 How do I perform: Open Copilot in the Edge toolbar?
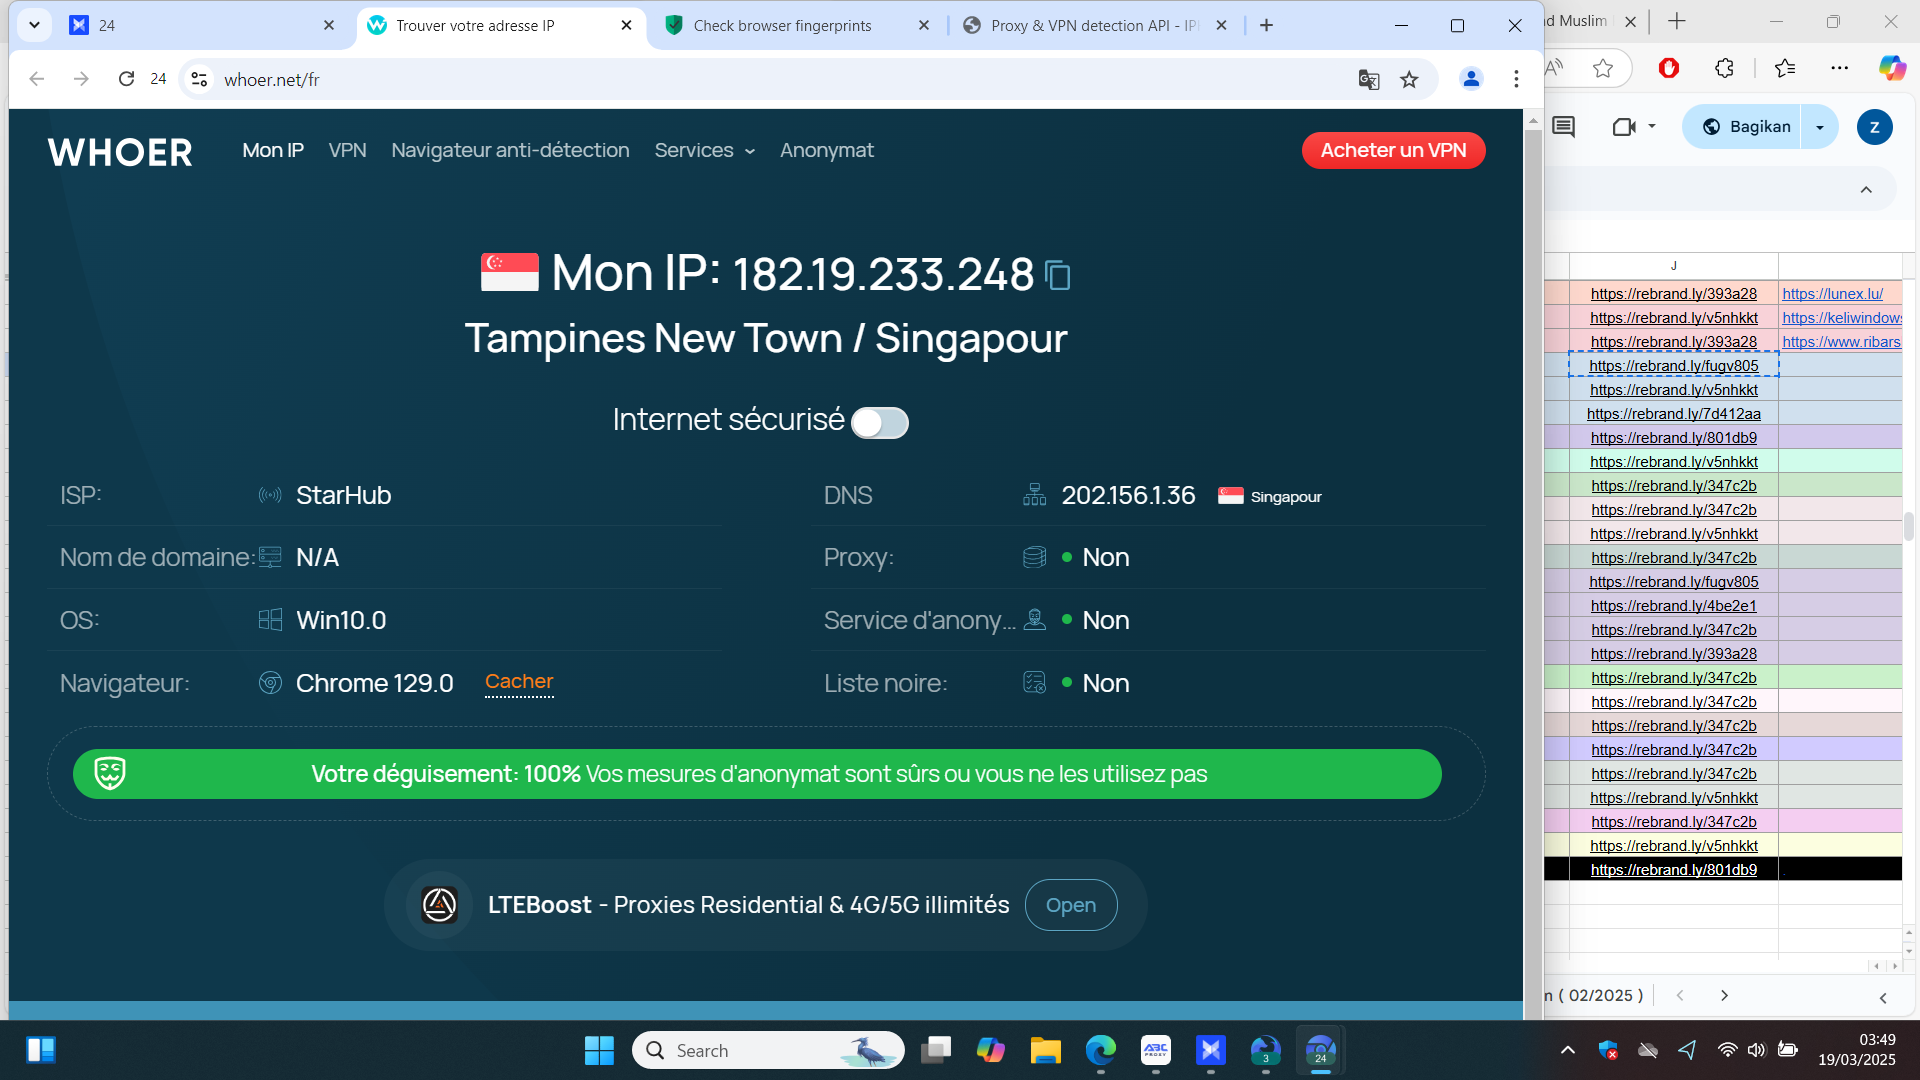point(1892,68)
